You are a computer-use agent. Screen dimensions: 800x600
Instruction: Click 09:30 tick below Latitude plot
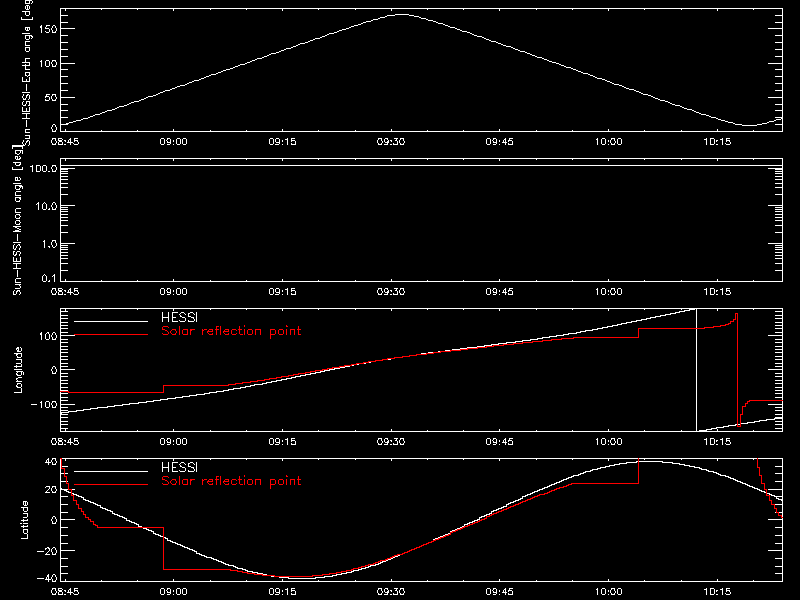click(x=391, y=592)
